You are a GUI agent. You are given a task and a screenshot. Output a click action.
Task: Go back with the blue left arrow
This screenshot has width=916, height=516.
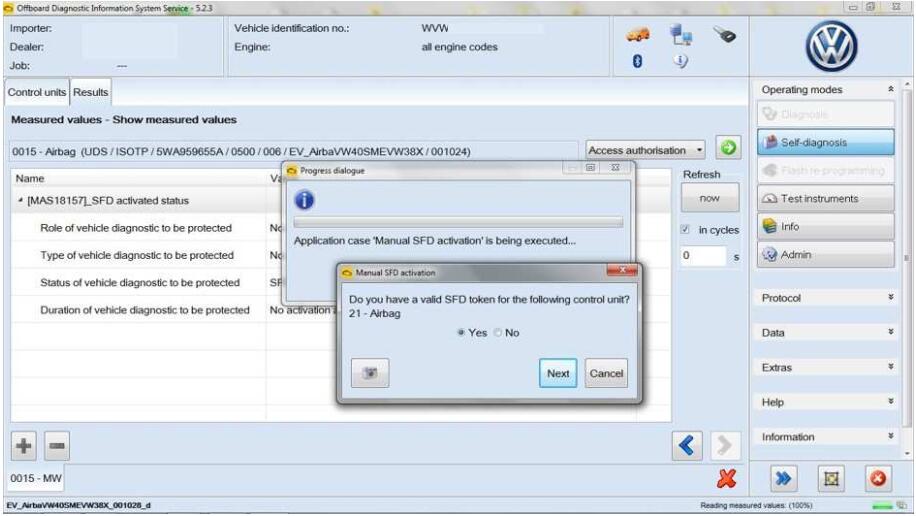pyautogui.click(x=687, y=446)
